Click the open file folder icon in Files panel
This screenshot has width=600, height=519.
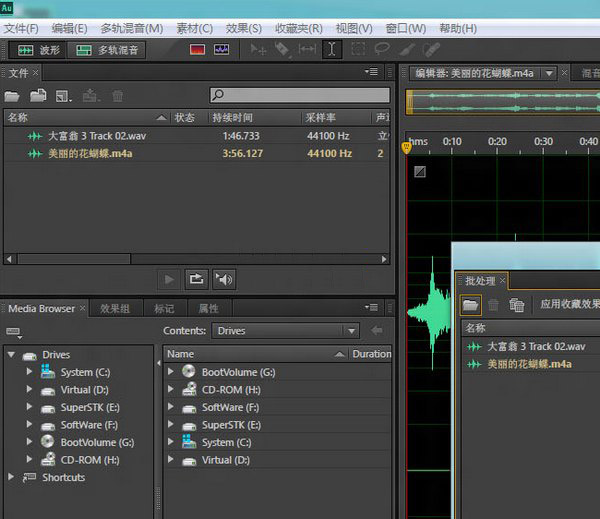(12, 96)
